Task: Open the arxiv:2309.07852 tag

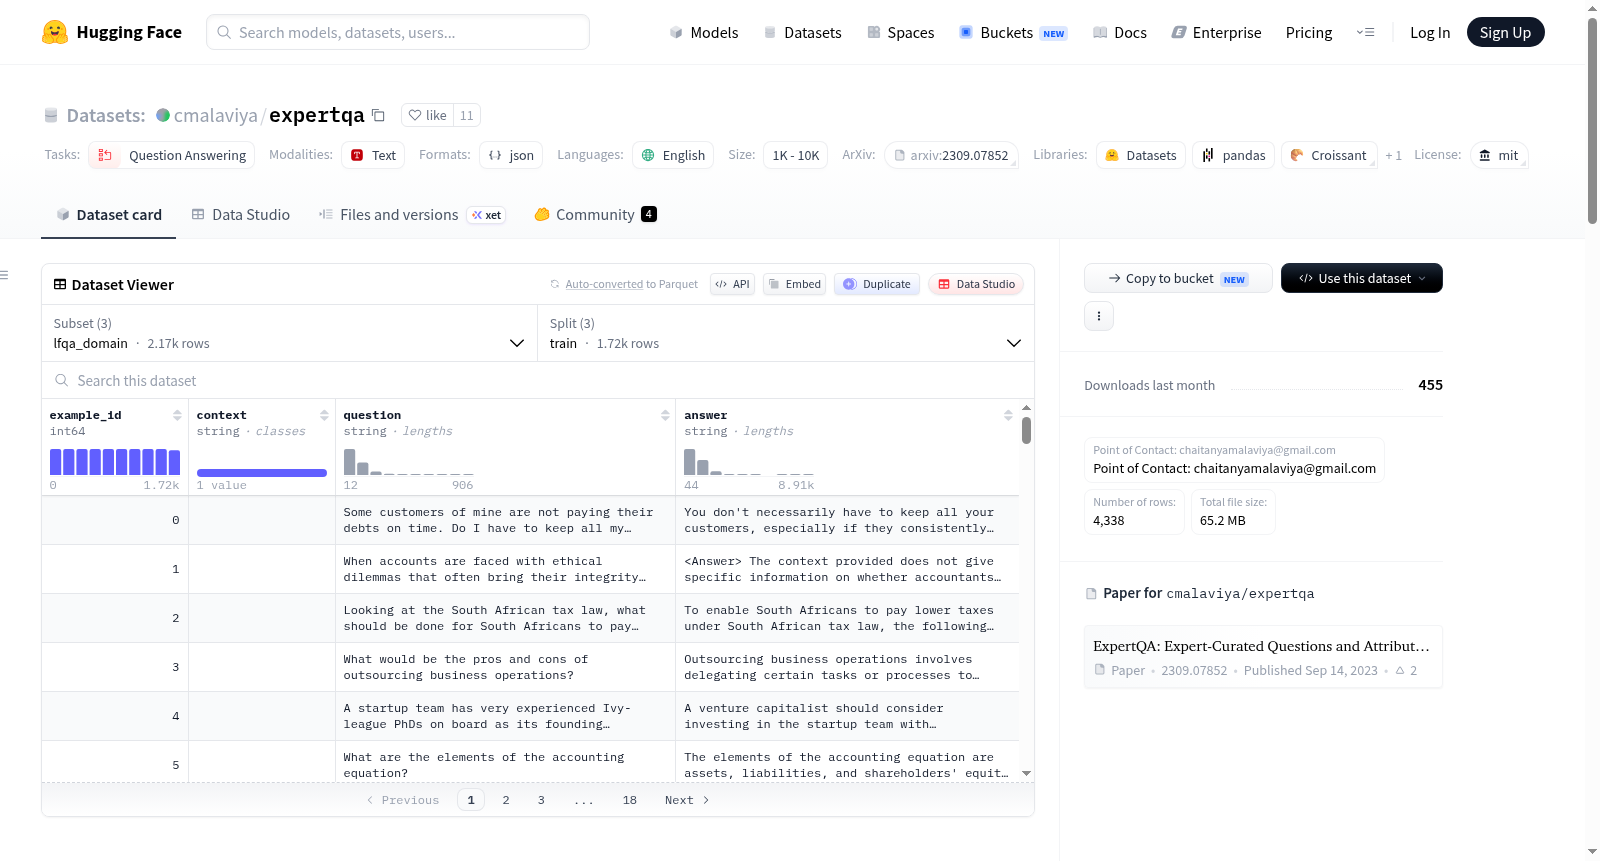Action: [951, 155]
